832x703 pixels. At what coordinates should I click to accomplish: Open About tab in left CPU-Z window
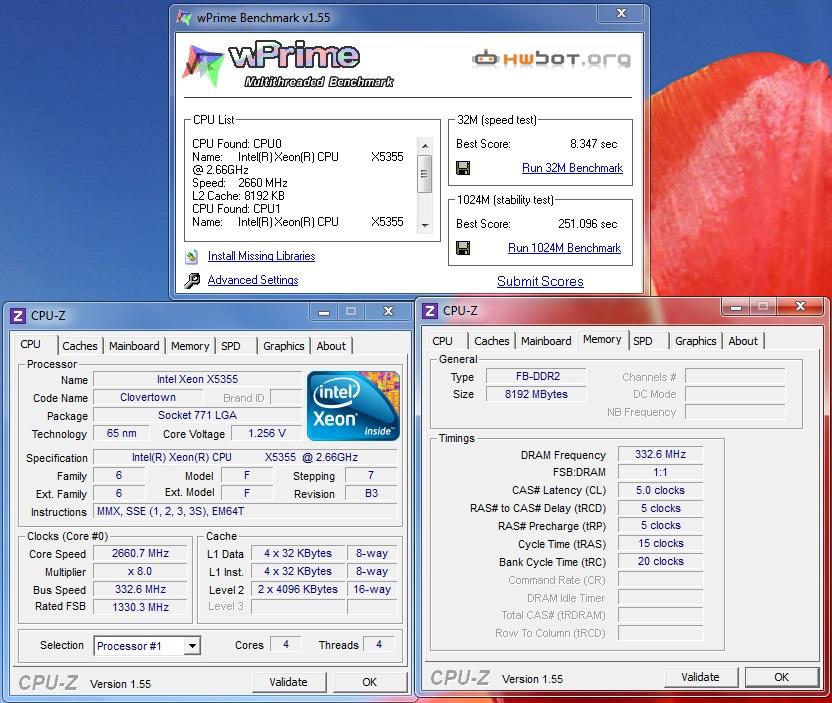click(331, 346)
